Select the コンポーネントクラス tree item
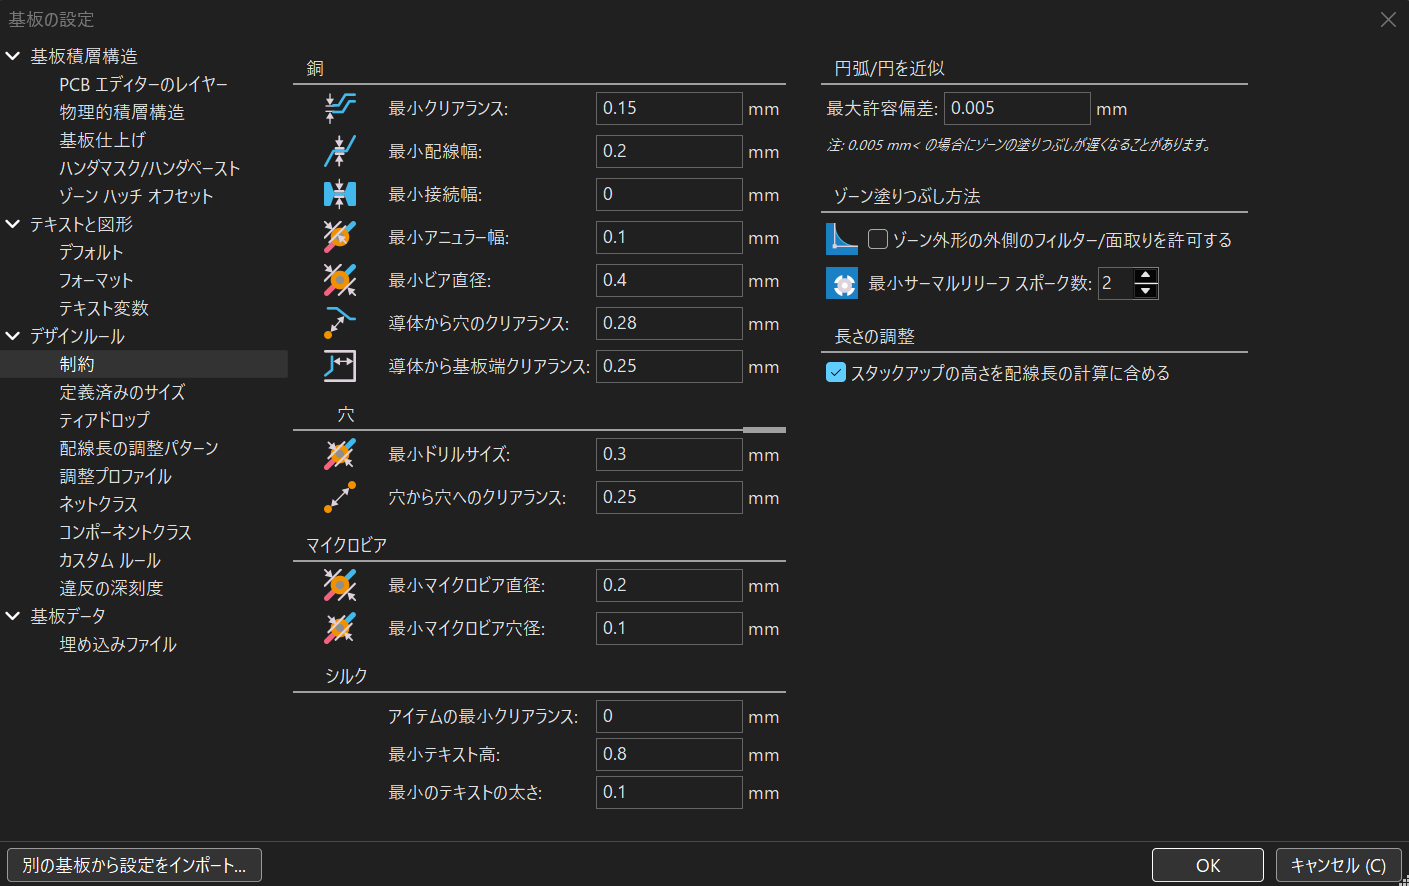 click(125, 532)
